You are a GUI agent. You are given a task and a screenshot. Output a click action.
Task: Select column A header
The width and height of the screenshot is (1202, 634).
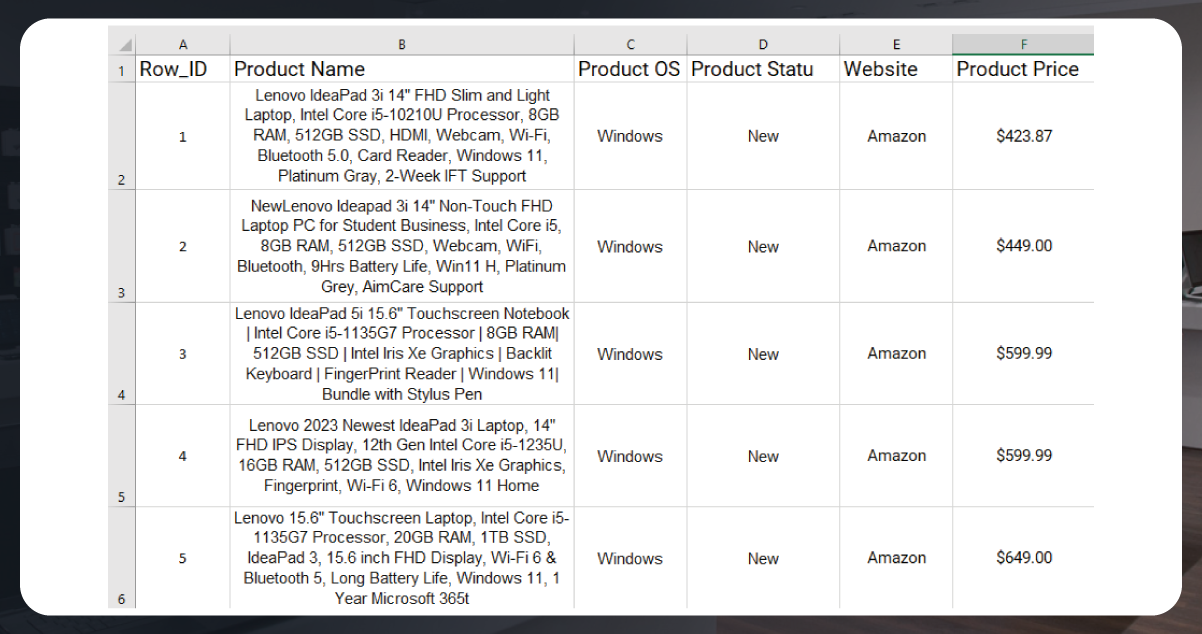tap(183, 45)
